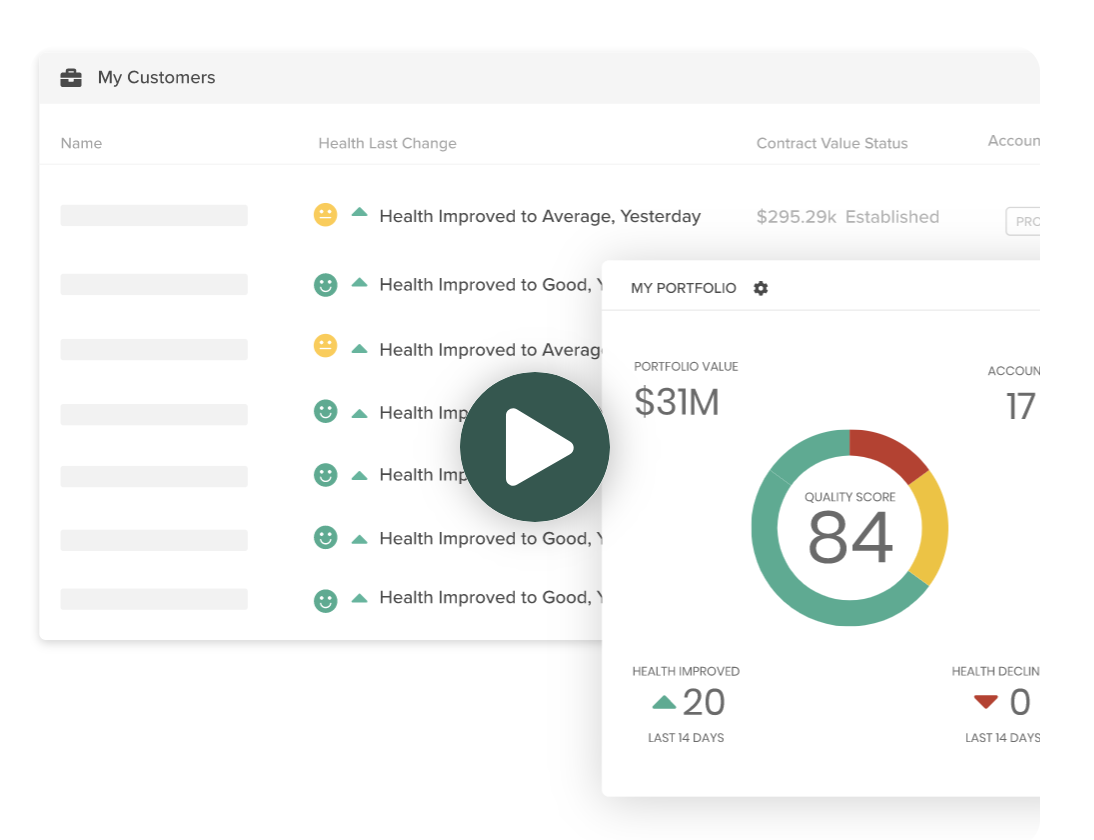Click the $295.29k Established contract value
Screen dimensions: 1094x840
click(x=847, y=217)
